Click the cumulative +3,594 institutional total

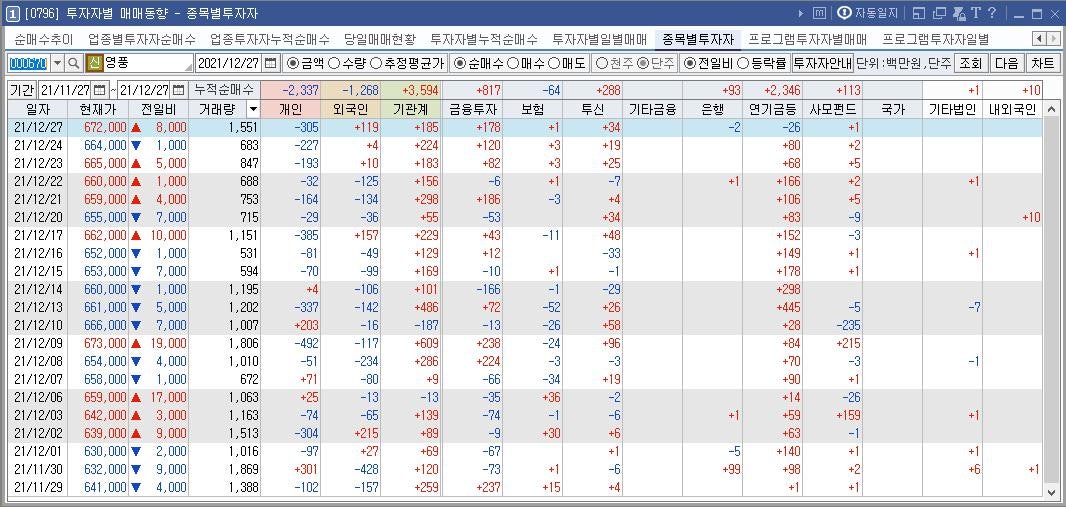coord(411,90)
